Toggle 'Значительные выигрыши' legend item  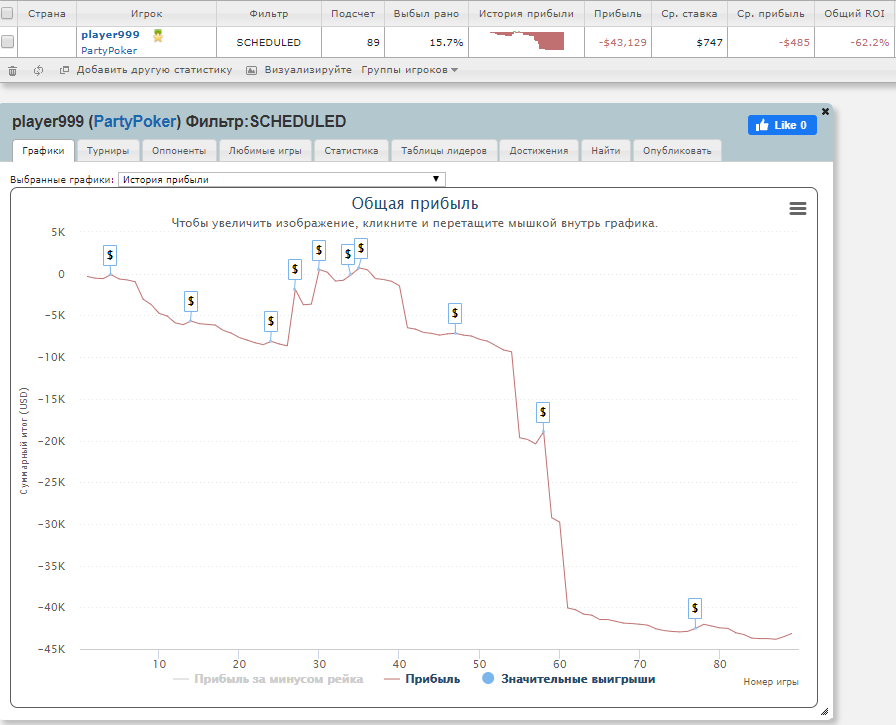point(569,679)
